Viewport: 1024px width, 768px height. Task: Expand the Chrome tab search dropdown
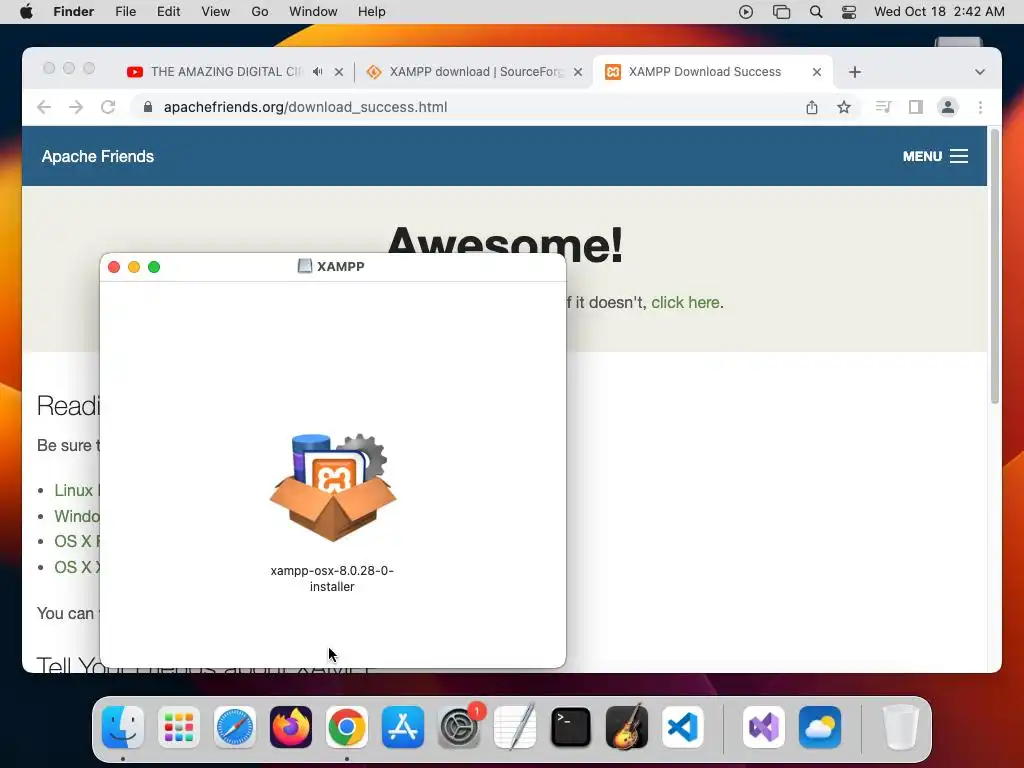point(980,72)
